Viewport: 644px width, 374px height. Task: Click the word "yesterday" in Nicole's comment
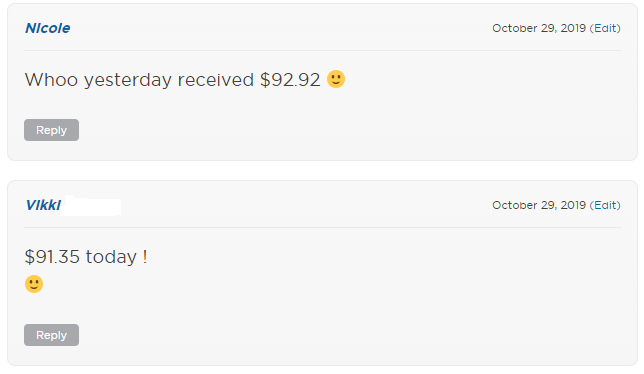point(128,81)
